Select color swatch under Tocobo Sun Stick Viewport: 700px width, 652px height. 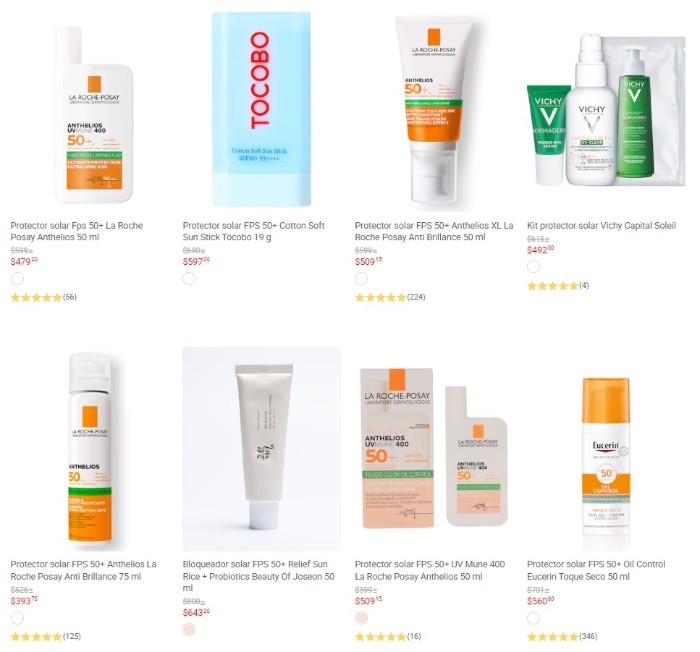pos(189,279)
